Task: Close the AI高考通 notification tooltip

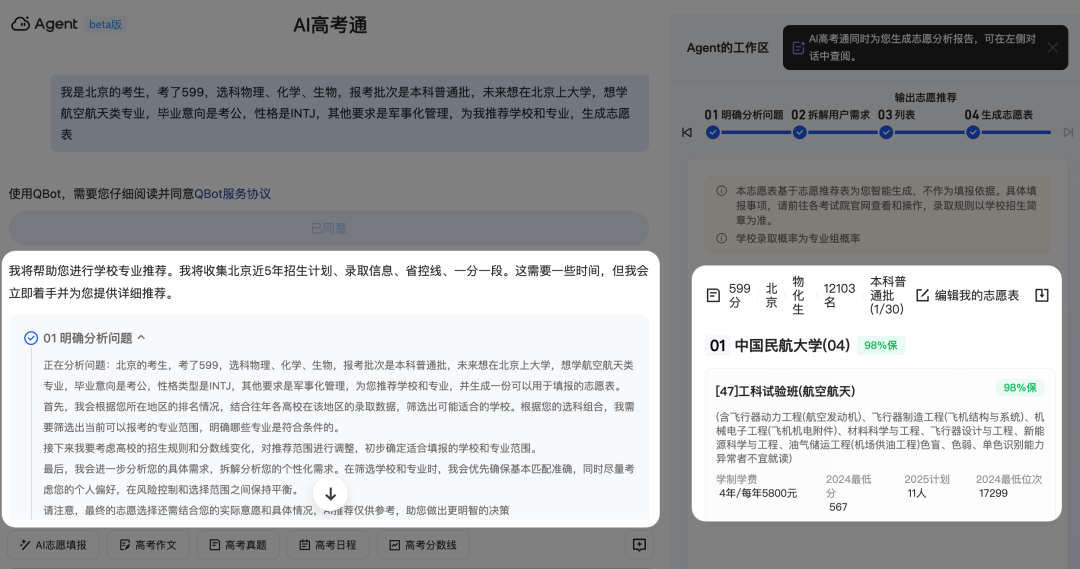Action: 1052,47
